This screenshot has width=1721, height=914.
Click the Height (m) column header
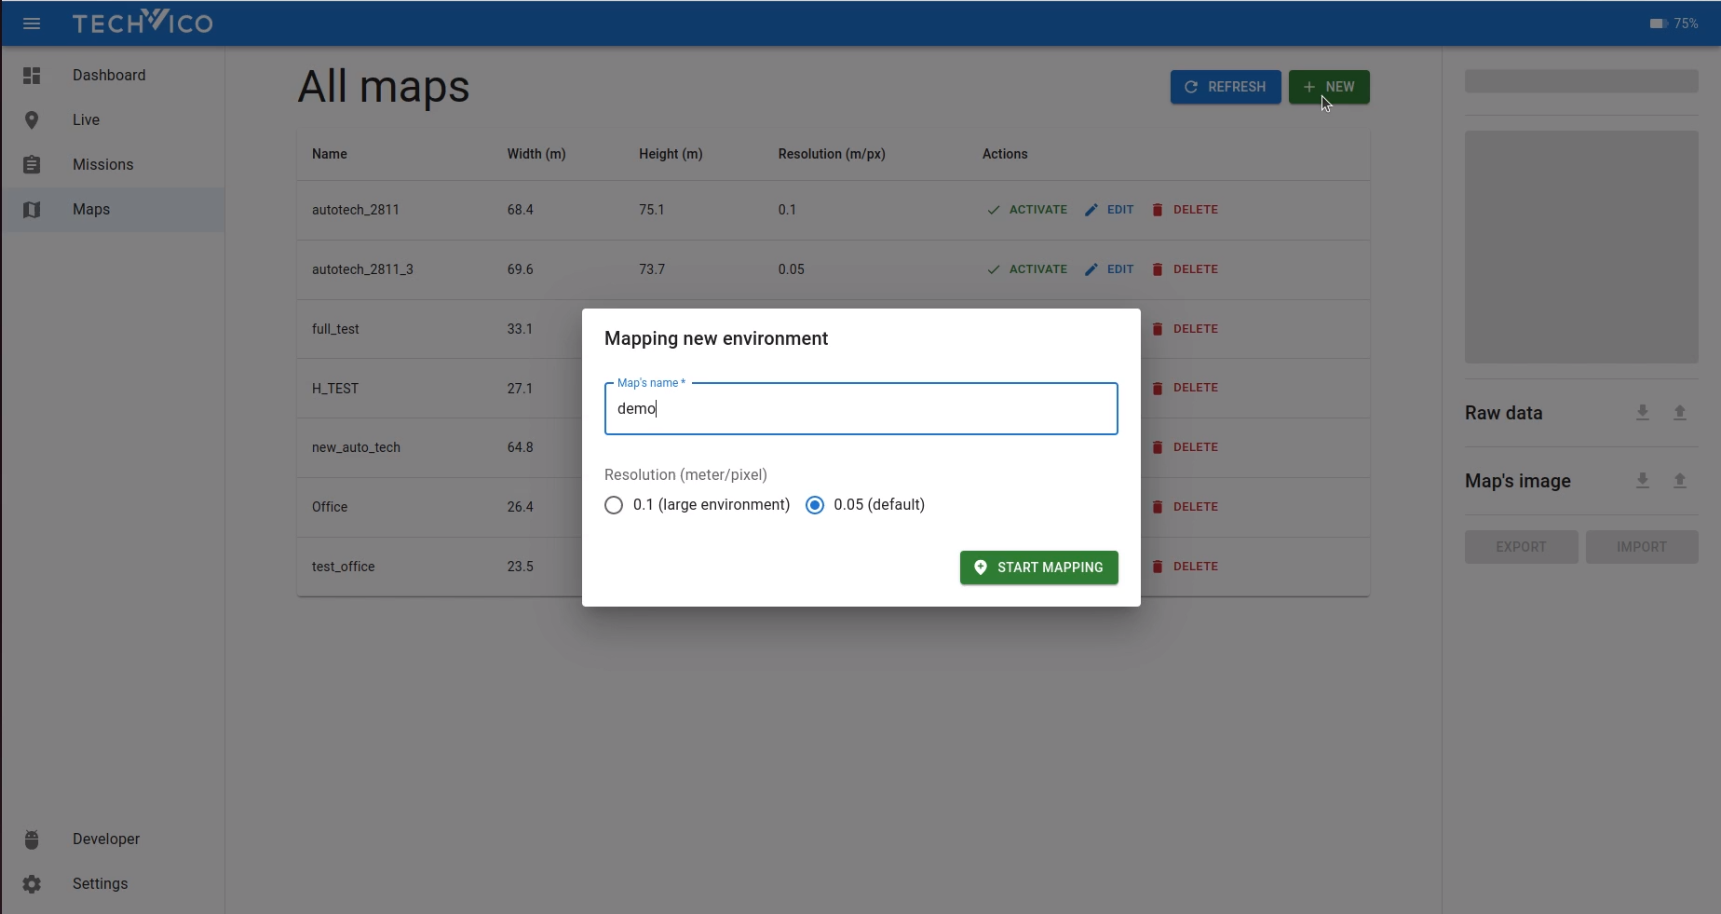[x=671, y=154]
